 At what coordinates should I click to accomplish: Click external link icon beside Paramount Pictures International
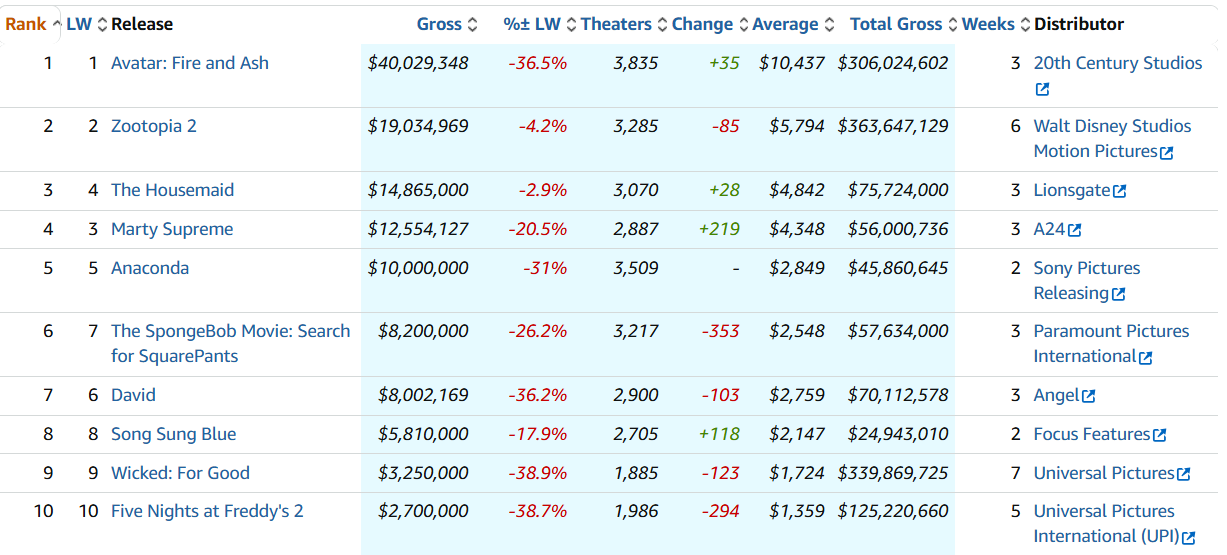tap(1145, 357)
